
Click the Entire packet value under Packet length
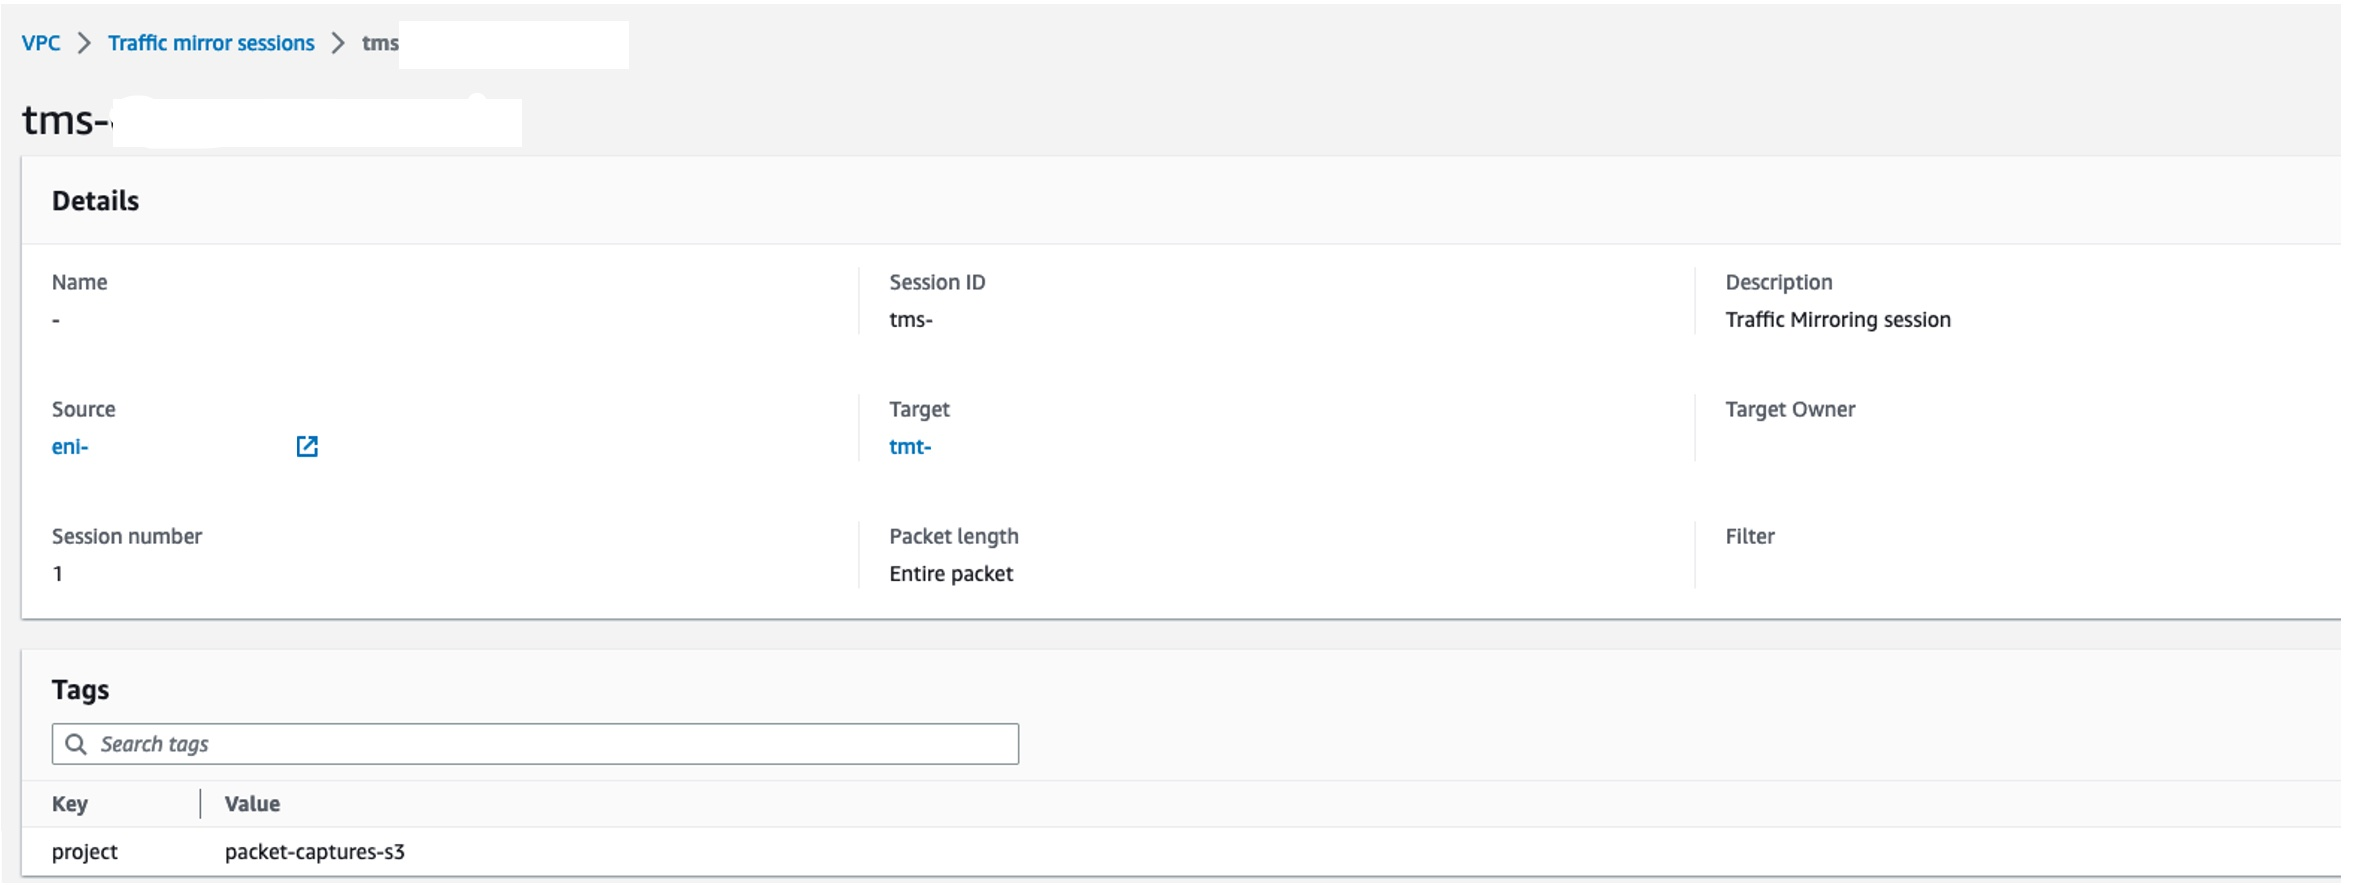coord(951,574)
